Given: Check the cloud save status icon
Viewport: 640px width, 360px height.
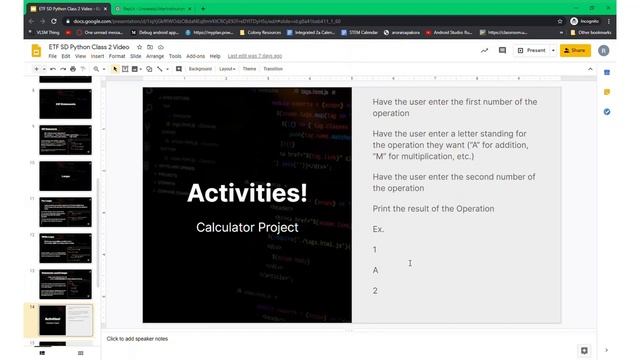Looking at the screenshot, I should (x=161, y=47).
